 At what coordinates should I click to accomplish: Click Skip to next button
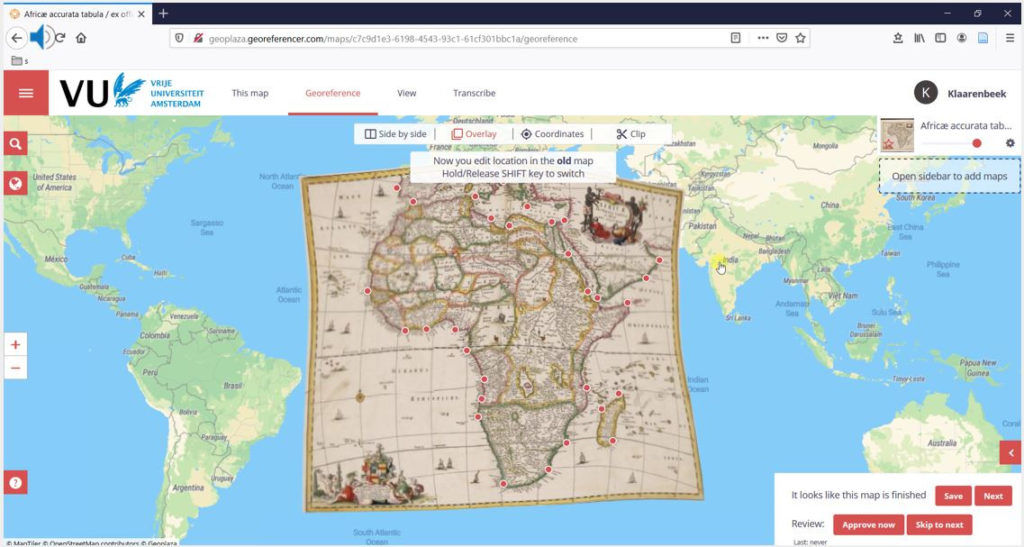(x=939, y=524)
